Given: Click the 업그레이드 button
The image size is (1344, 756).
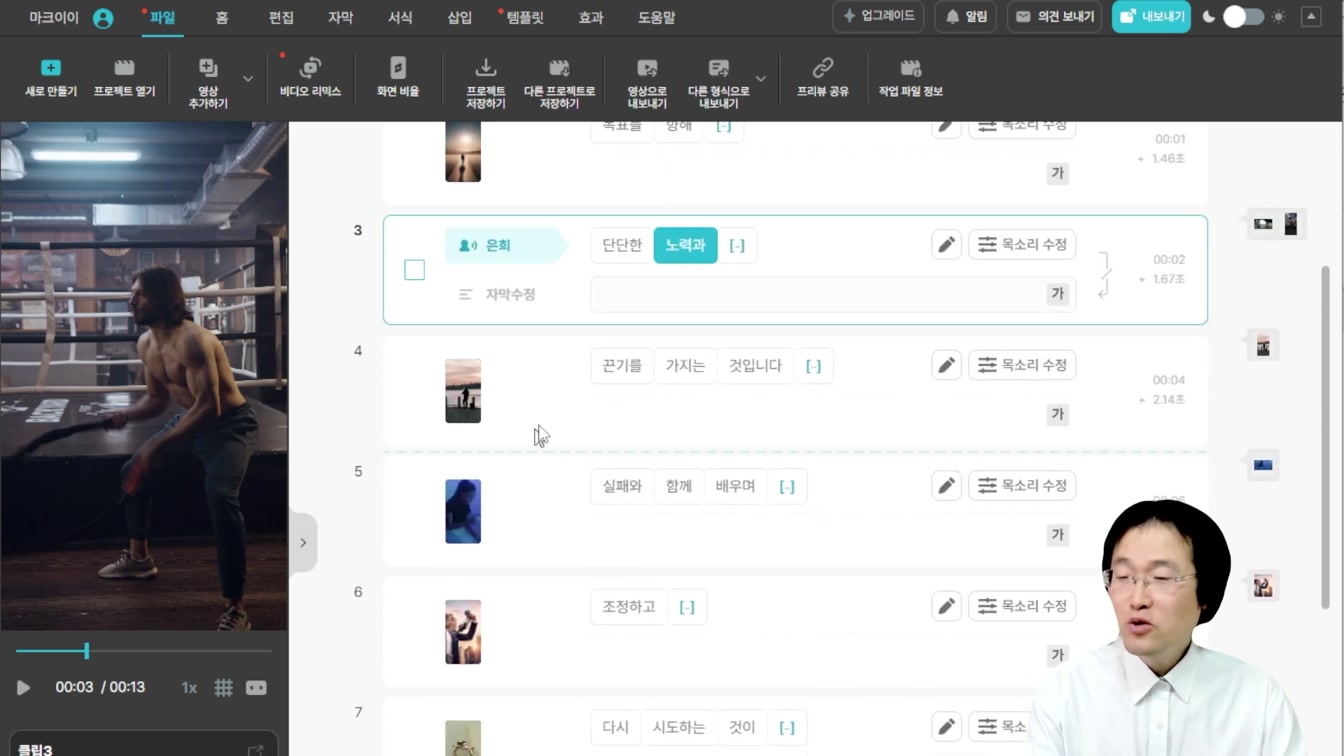Looking at the screenshot, I should coord(878,17).
